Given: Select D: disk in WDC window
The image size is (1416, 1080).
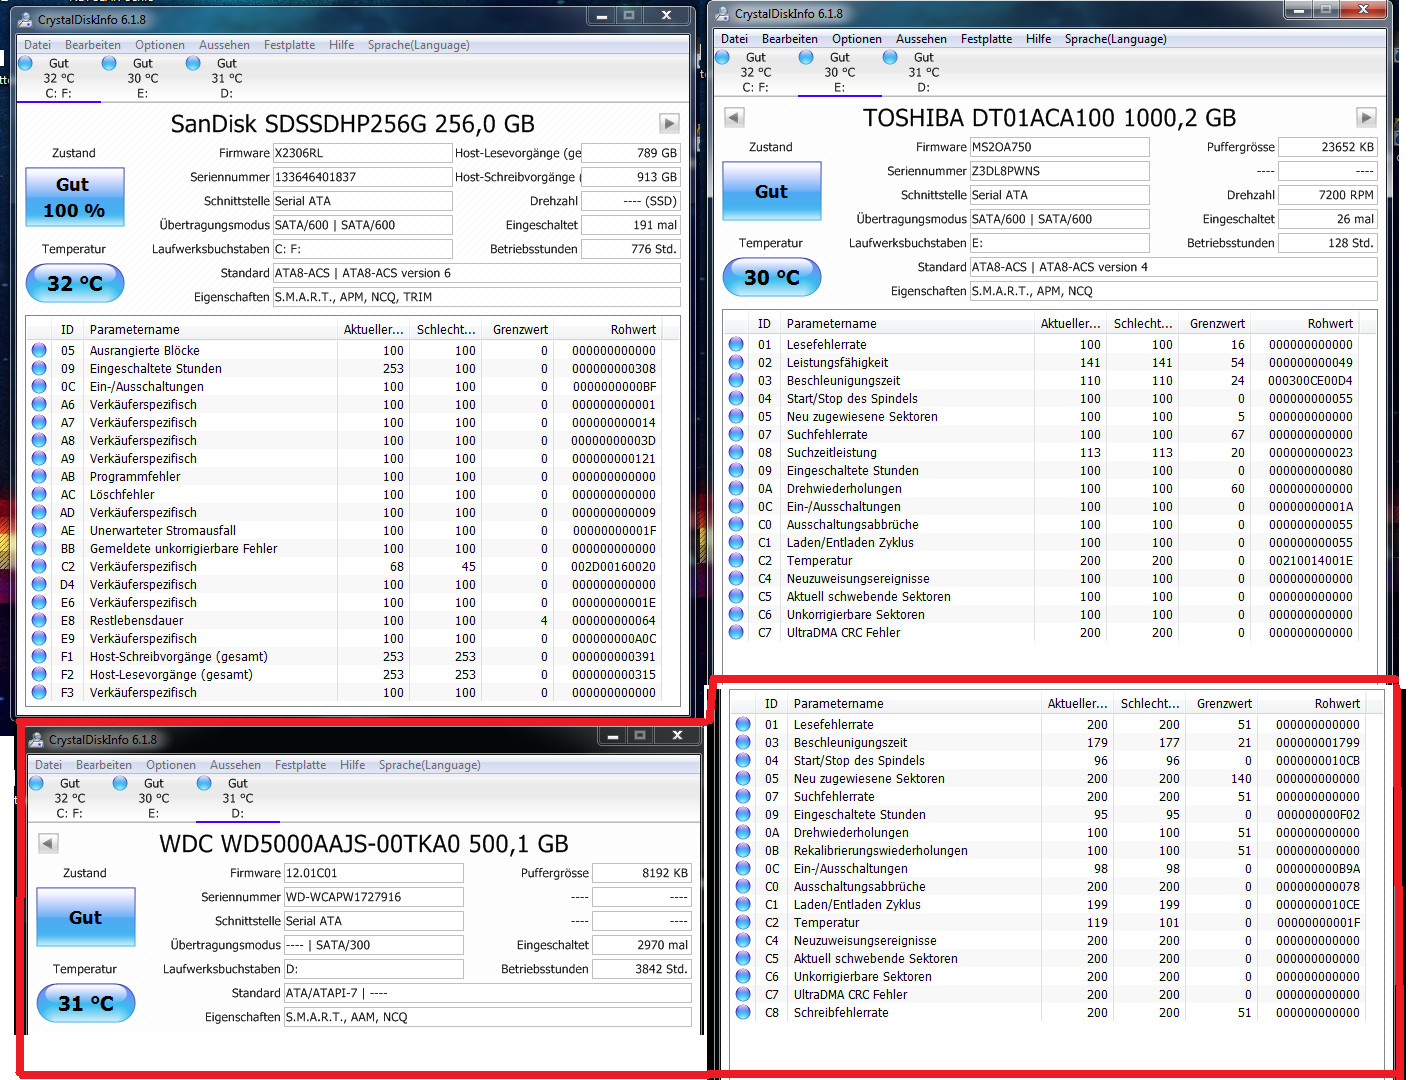Looking at the screenshot, I should coord(237,798).
